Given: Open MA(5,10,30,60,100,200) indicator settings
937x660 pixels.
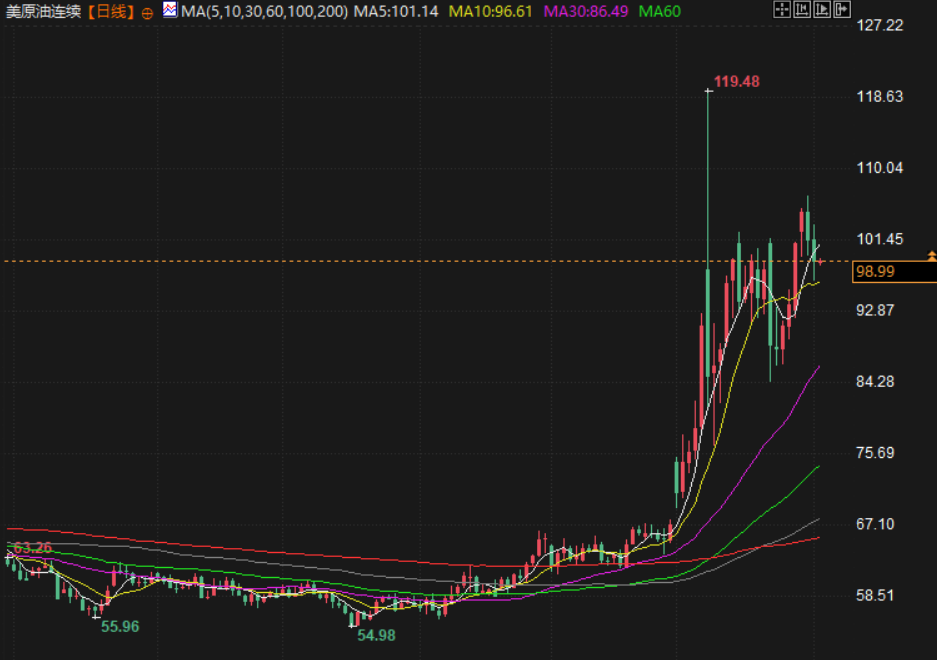Looking at the screenshot, I should tap(264, 11).
